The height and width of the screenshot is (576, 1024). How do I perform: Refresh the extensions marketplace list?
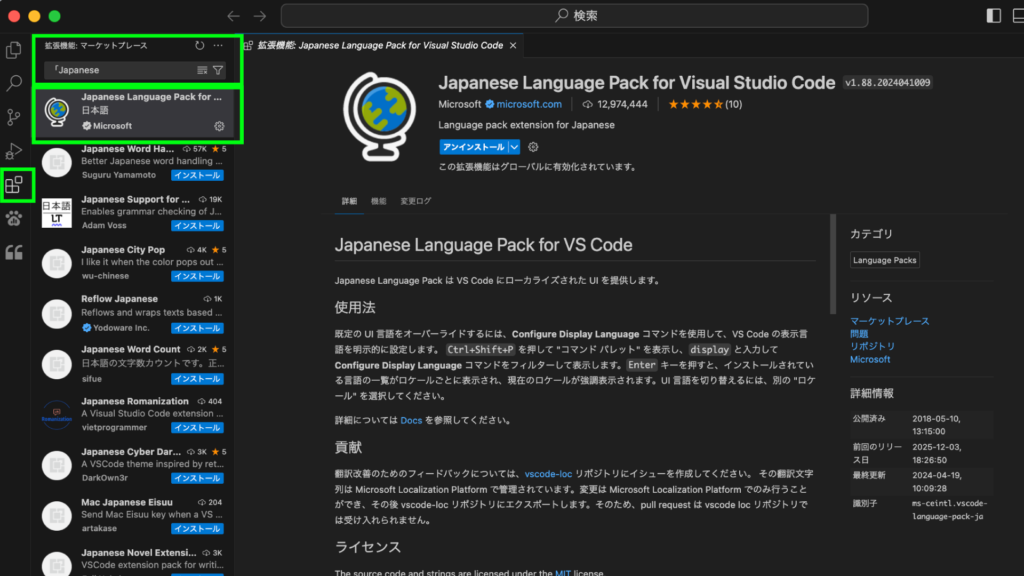200,45
